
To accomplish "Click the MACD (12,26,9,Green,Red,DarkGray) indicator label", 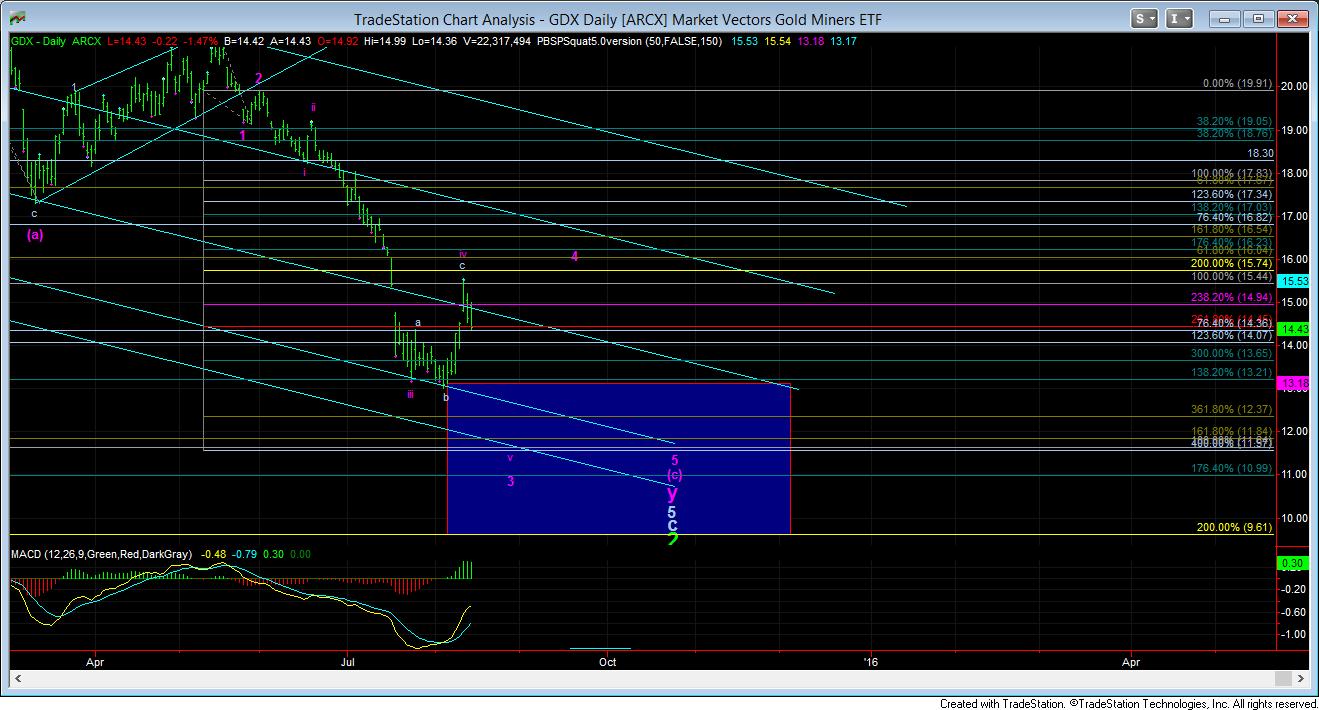I will (x=103, y=554).
